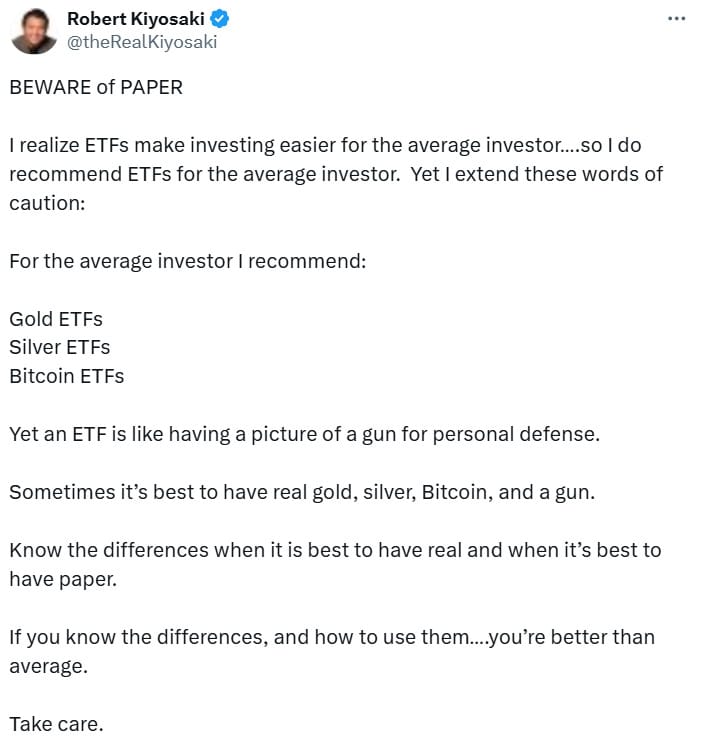Open the @theRealKiyosaki handle link

pos(141,41)
